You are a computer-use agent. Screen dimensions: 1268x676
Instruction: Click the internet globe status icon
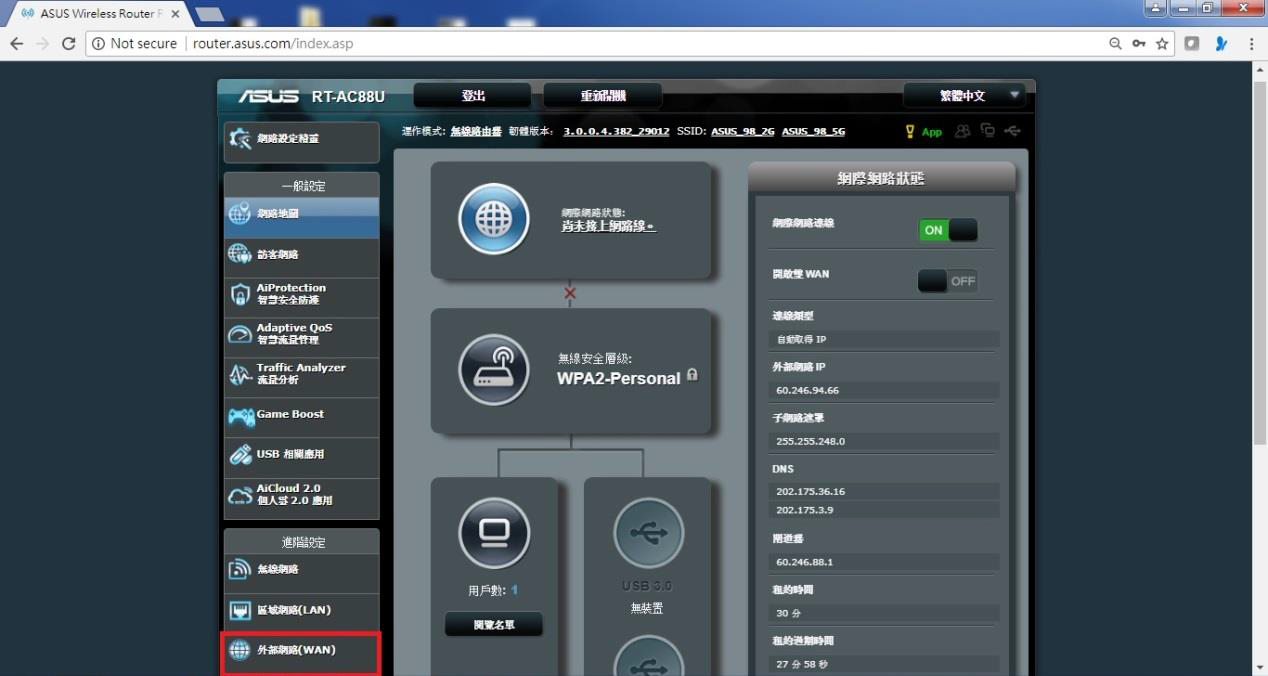(x=493, y=219)
